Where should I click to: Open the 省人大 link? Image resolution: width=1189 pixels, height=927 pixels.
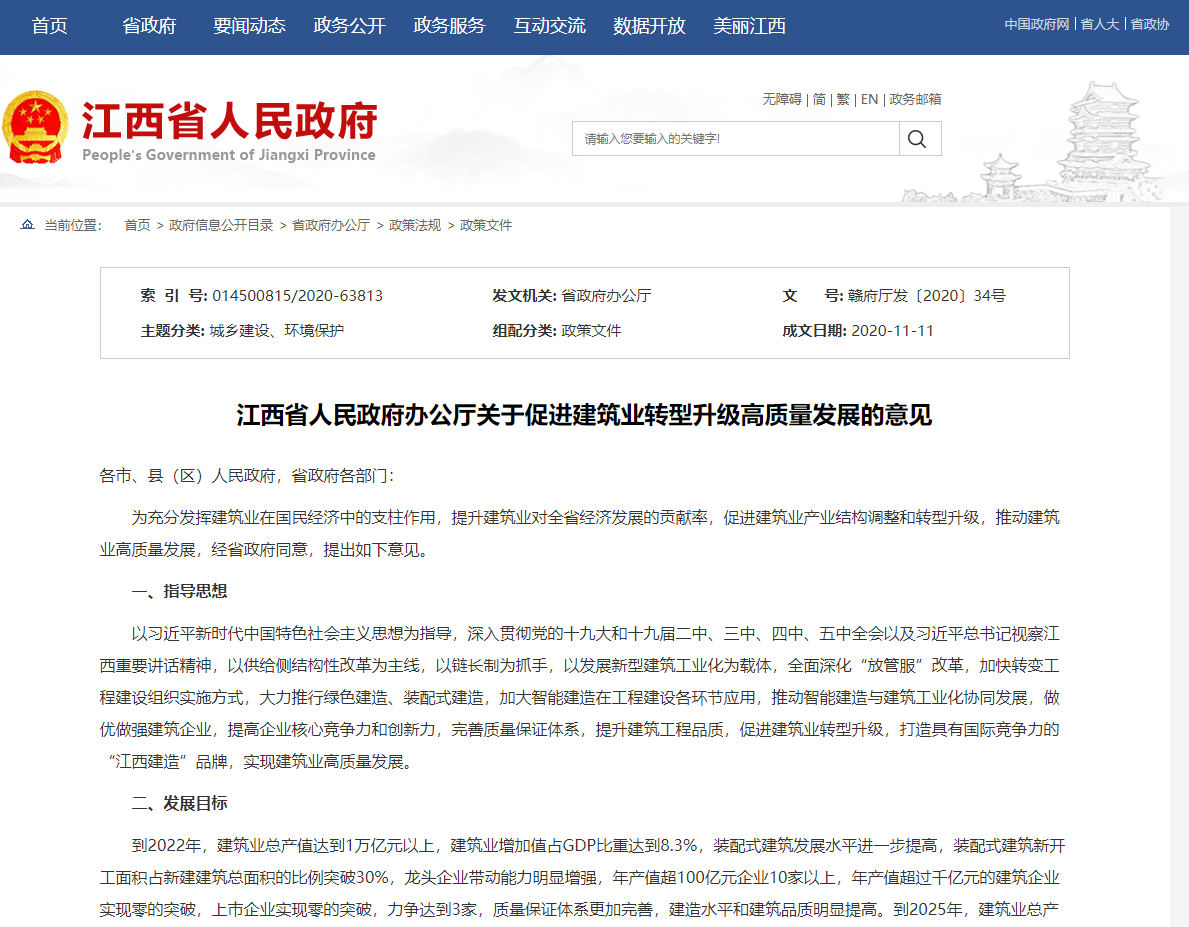1100,24
